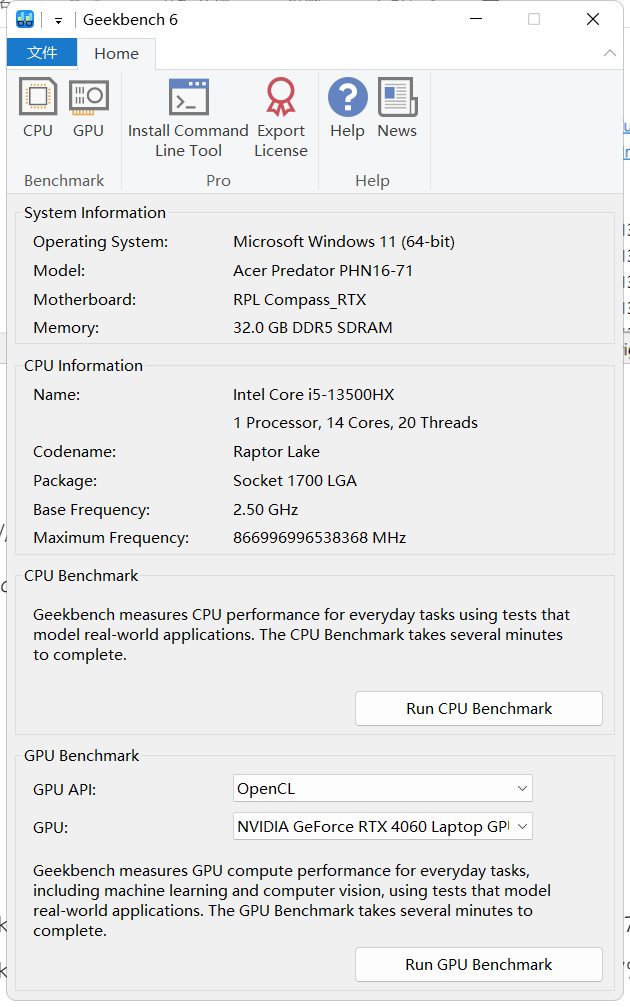Minimize the Geekbench 6 window
Screen dimensions: 630x1007
476,19
